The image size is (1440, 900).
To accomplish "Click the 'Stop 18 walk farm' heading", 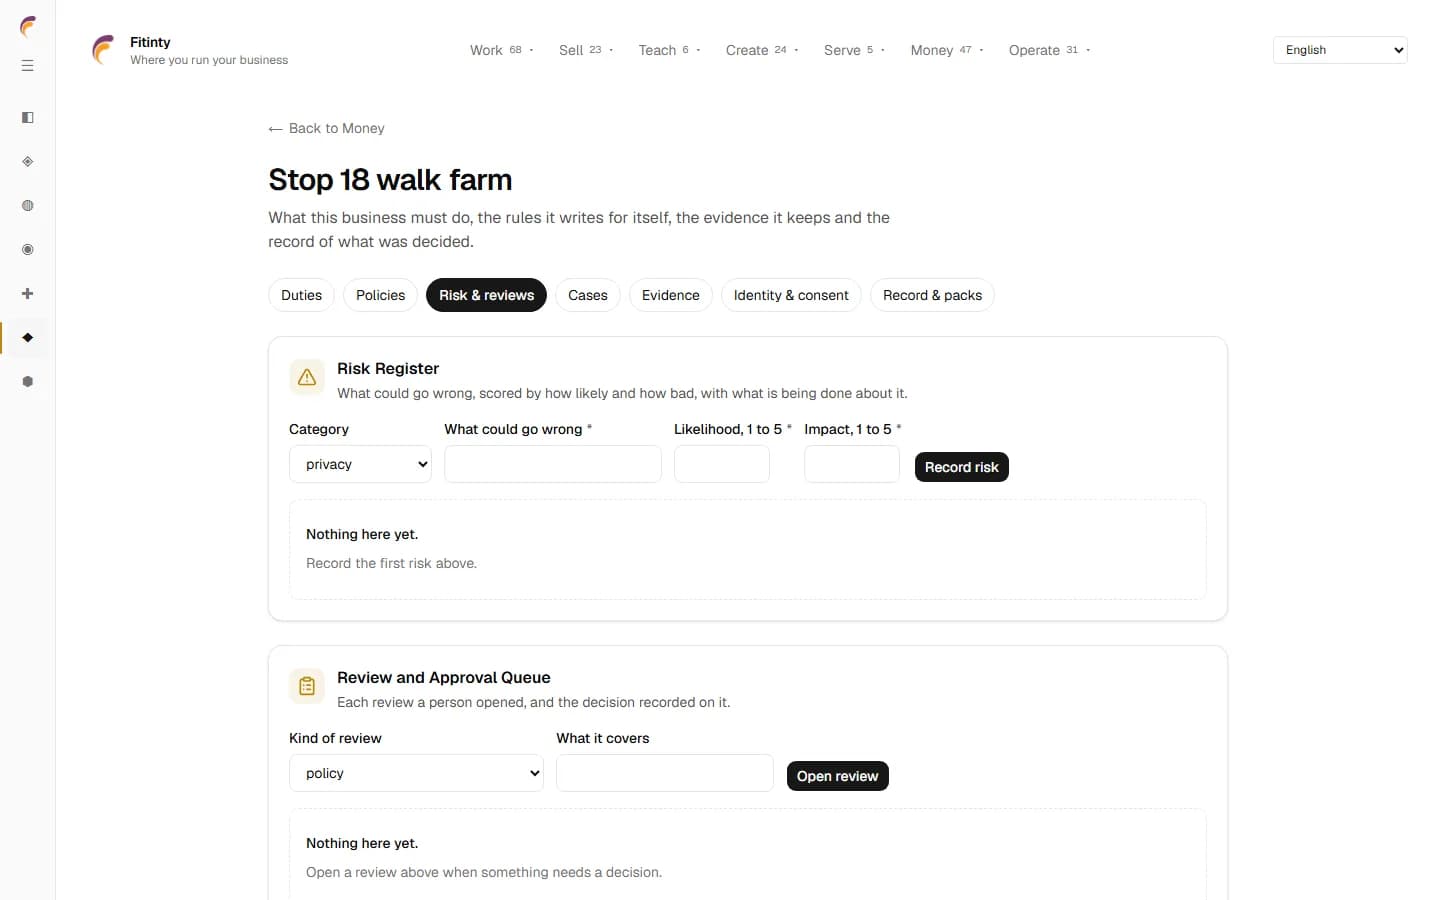I will click(390, 180).
